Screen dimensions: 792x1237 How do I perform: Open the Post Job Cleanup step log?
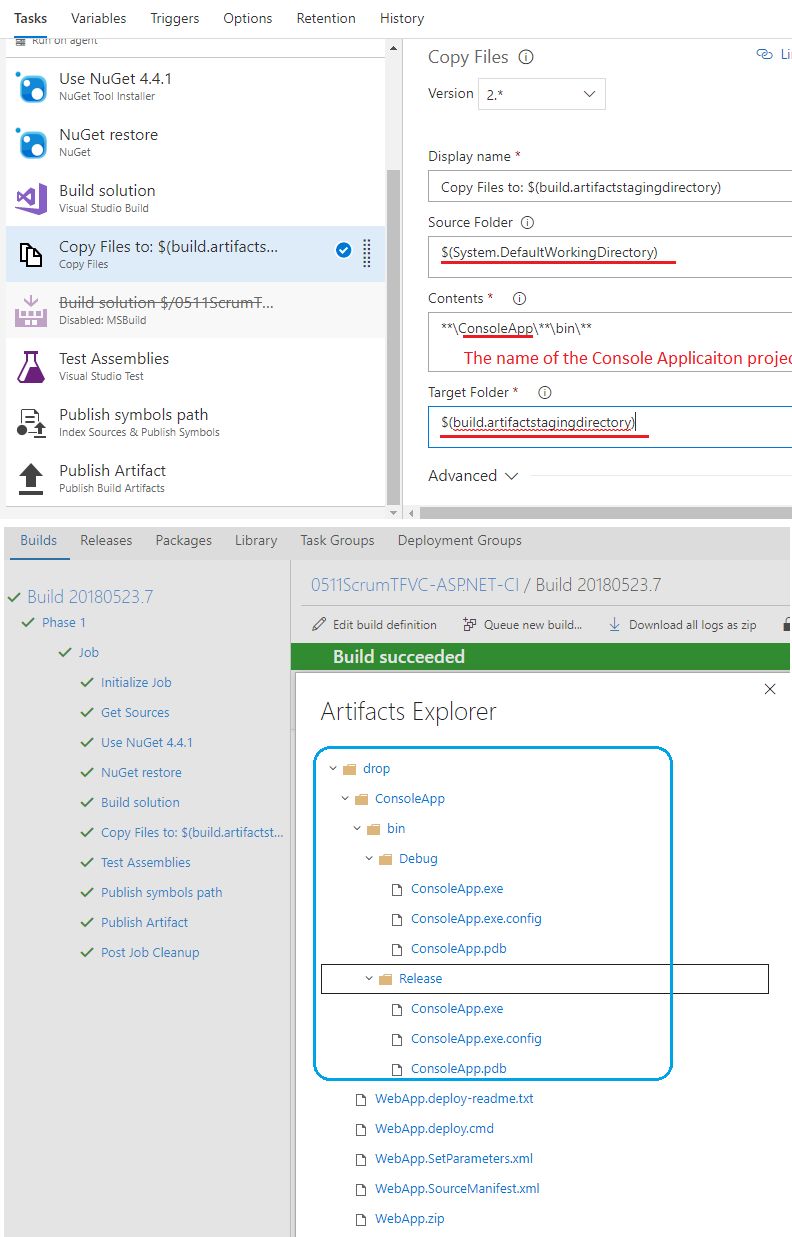pyautogui.click(x=150, y=952)
